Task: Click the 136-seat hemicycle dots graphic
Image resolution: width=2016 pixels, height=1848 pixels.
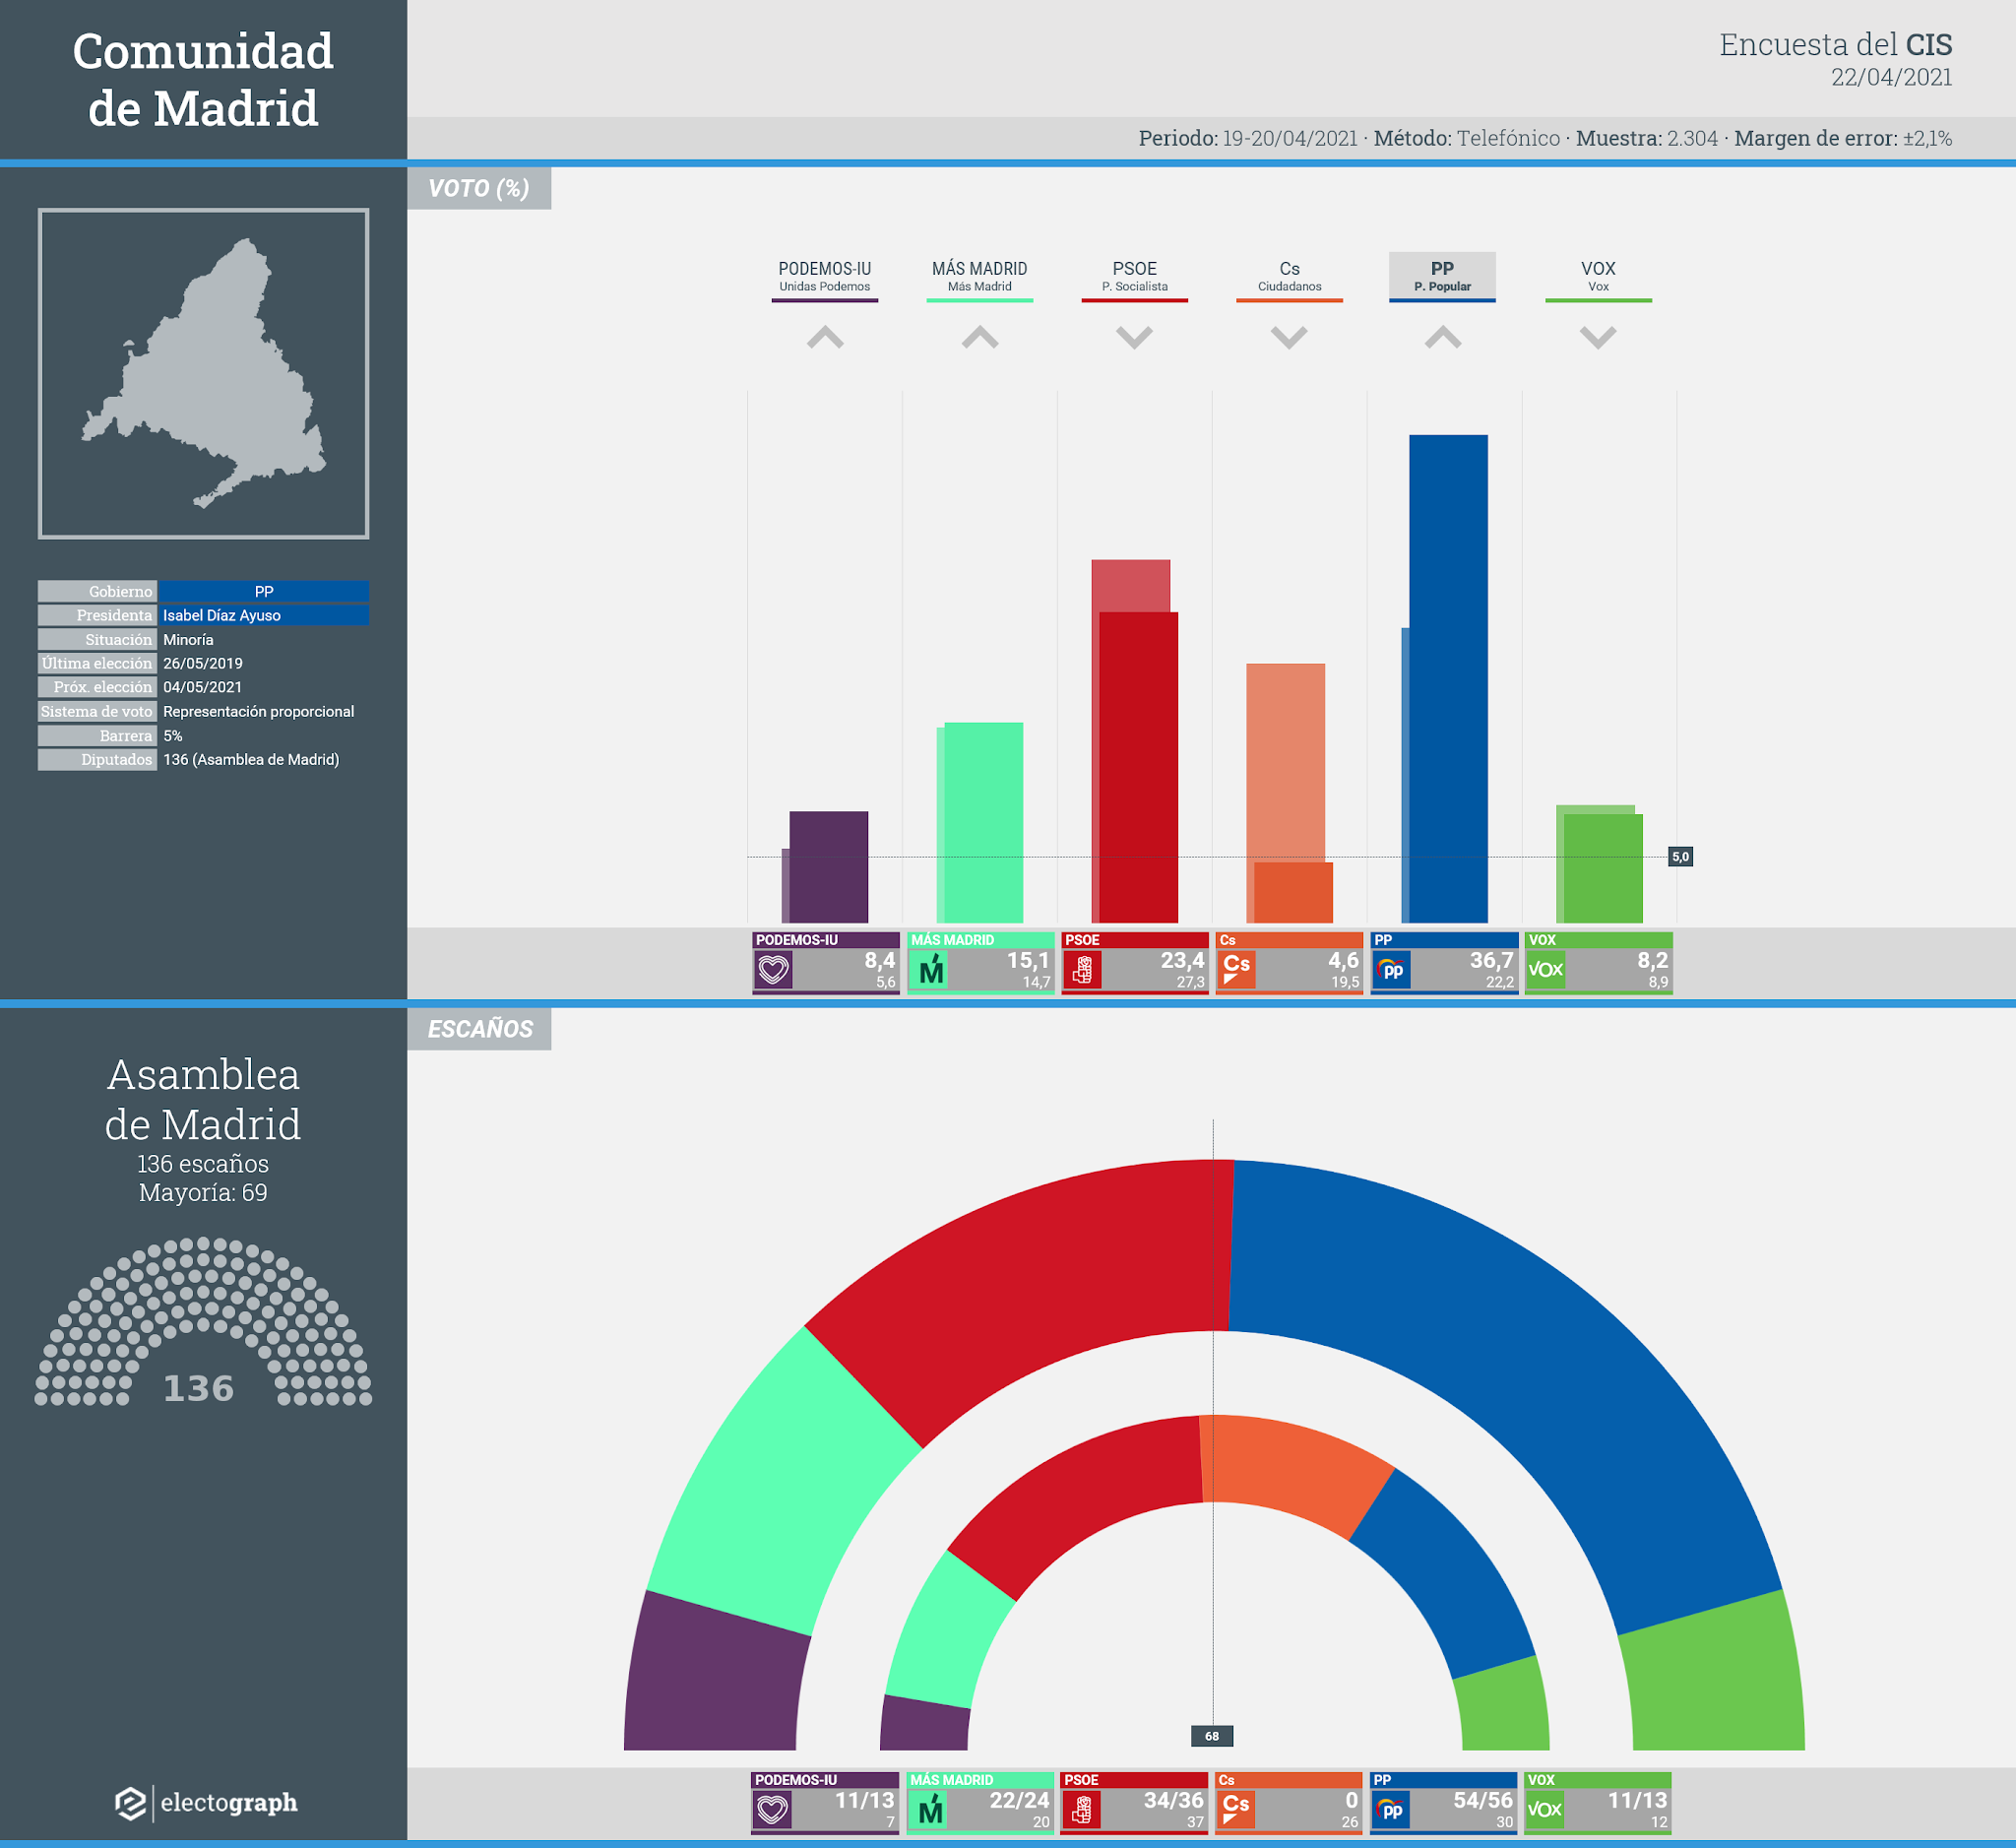Action: pos(203,1321)
